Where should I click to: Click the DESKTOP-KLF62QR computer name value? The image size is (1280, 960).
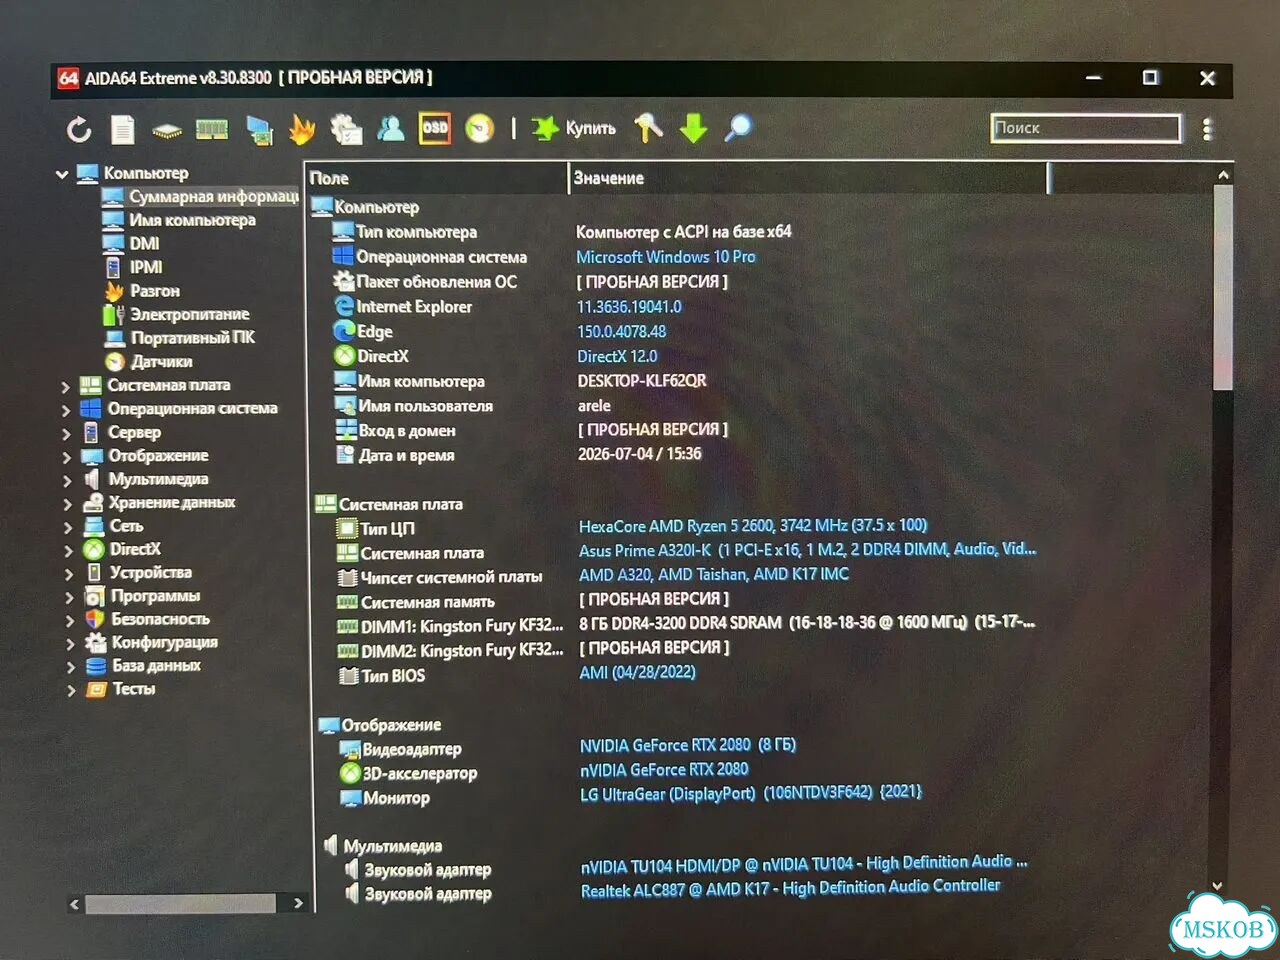pyautogui.click(x=642, y=381)
